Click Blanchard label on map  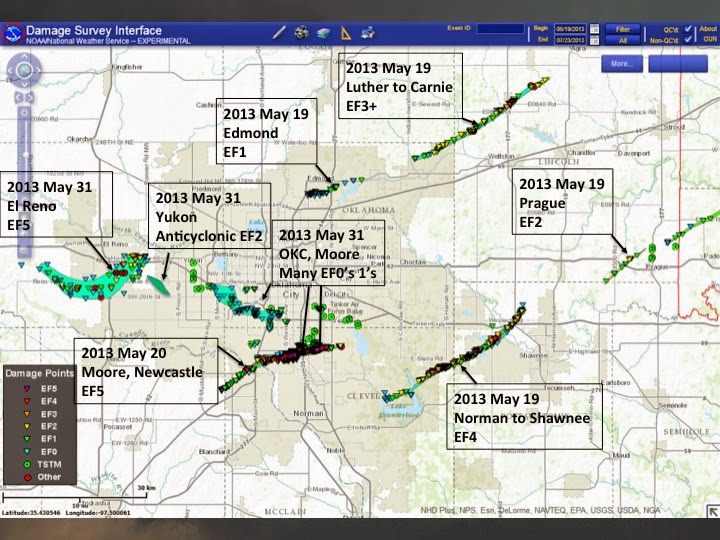click(x=214, y=452)
